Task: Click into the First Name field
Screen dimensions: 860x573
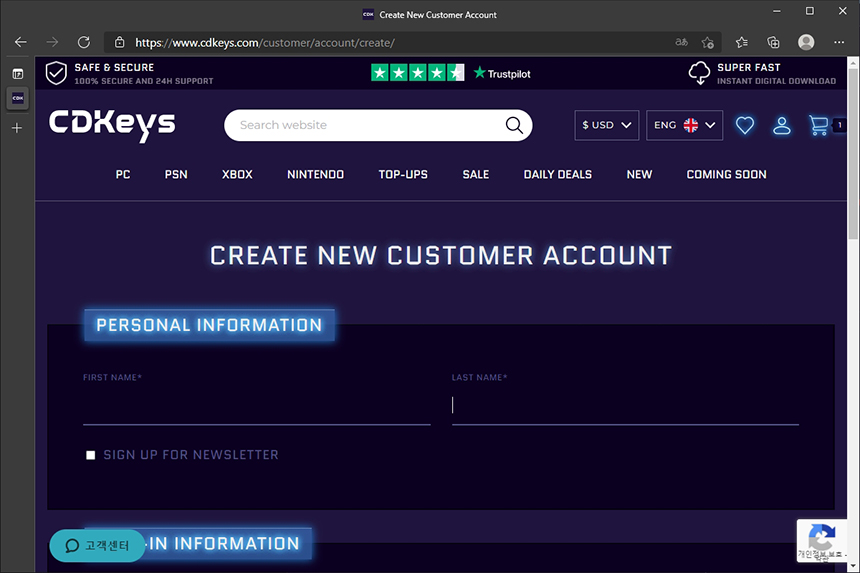Action: pos(257,406)
